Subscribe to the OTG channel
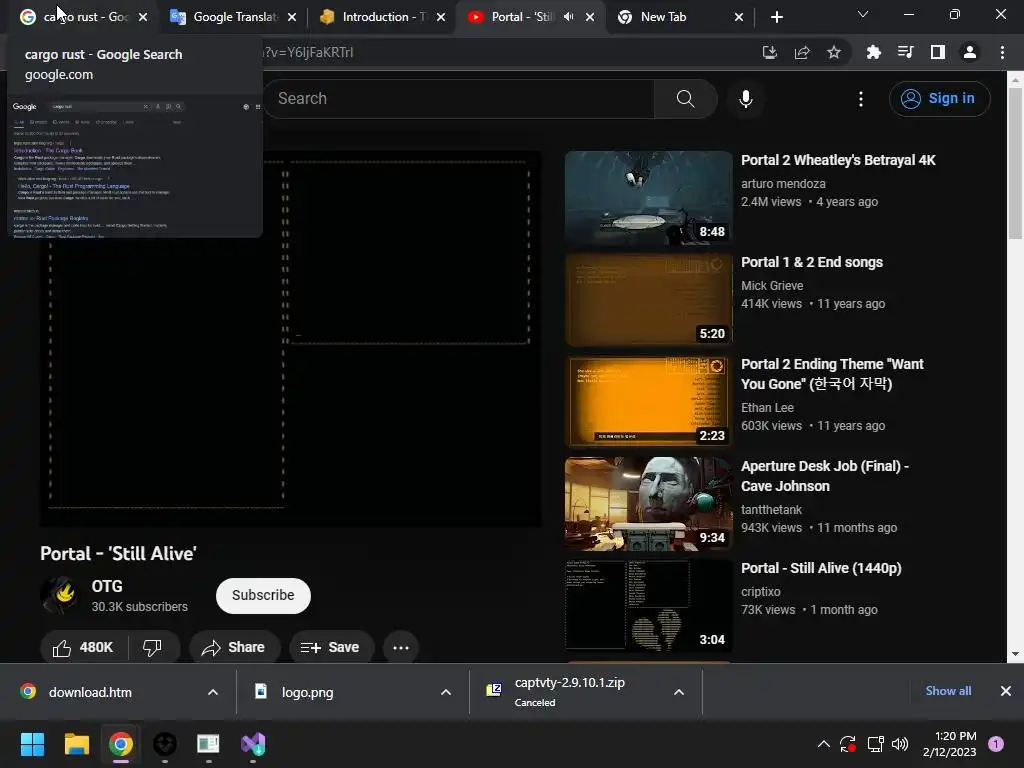 click(263, 596)
